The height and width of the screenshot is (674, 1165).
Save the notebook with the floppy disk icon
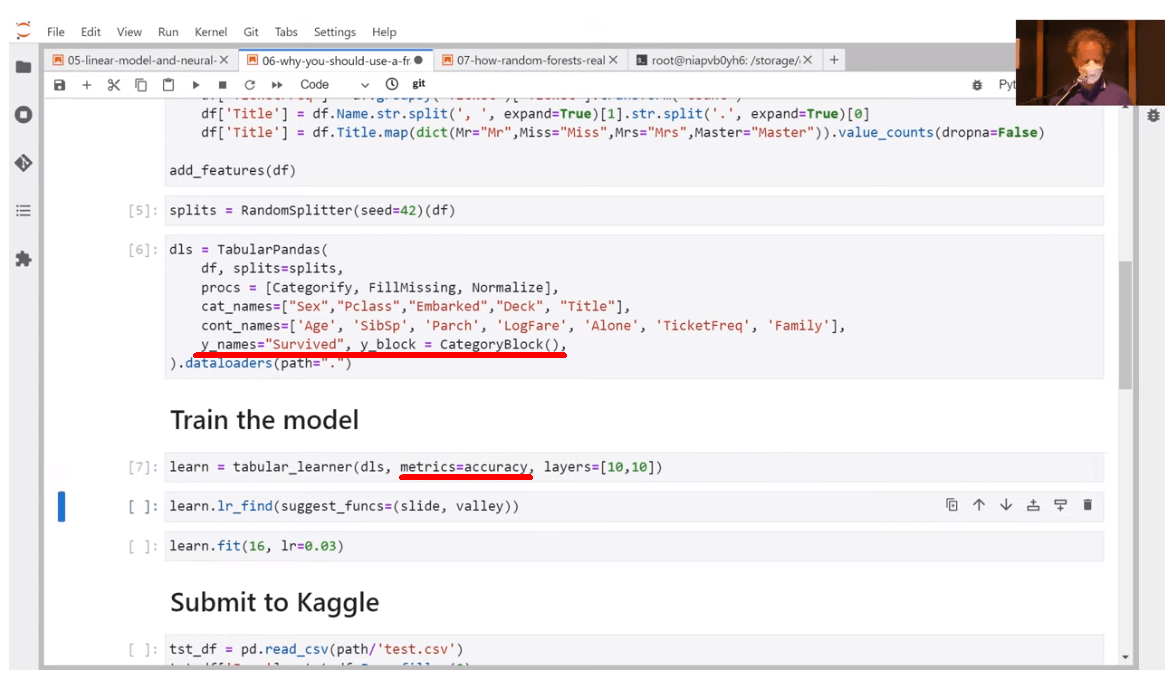tap(60, 85)
